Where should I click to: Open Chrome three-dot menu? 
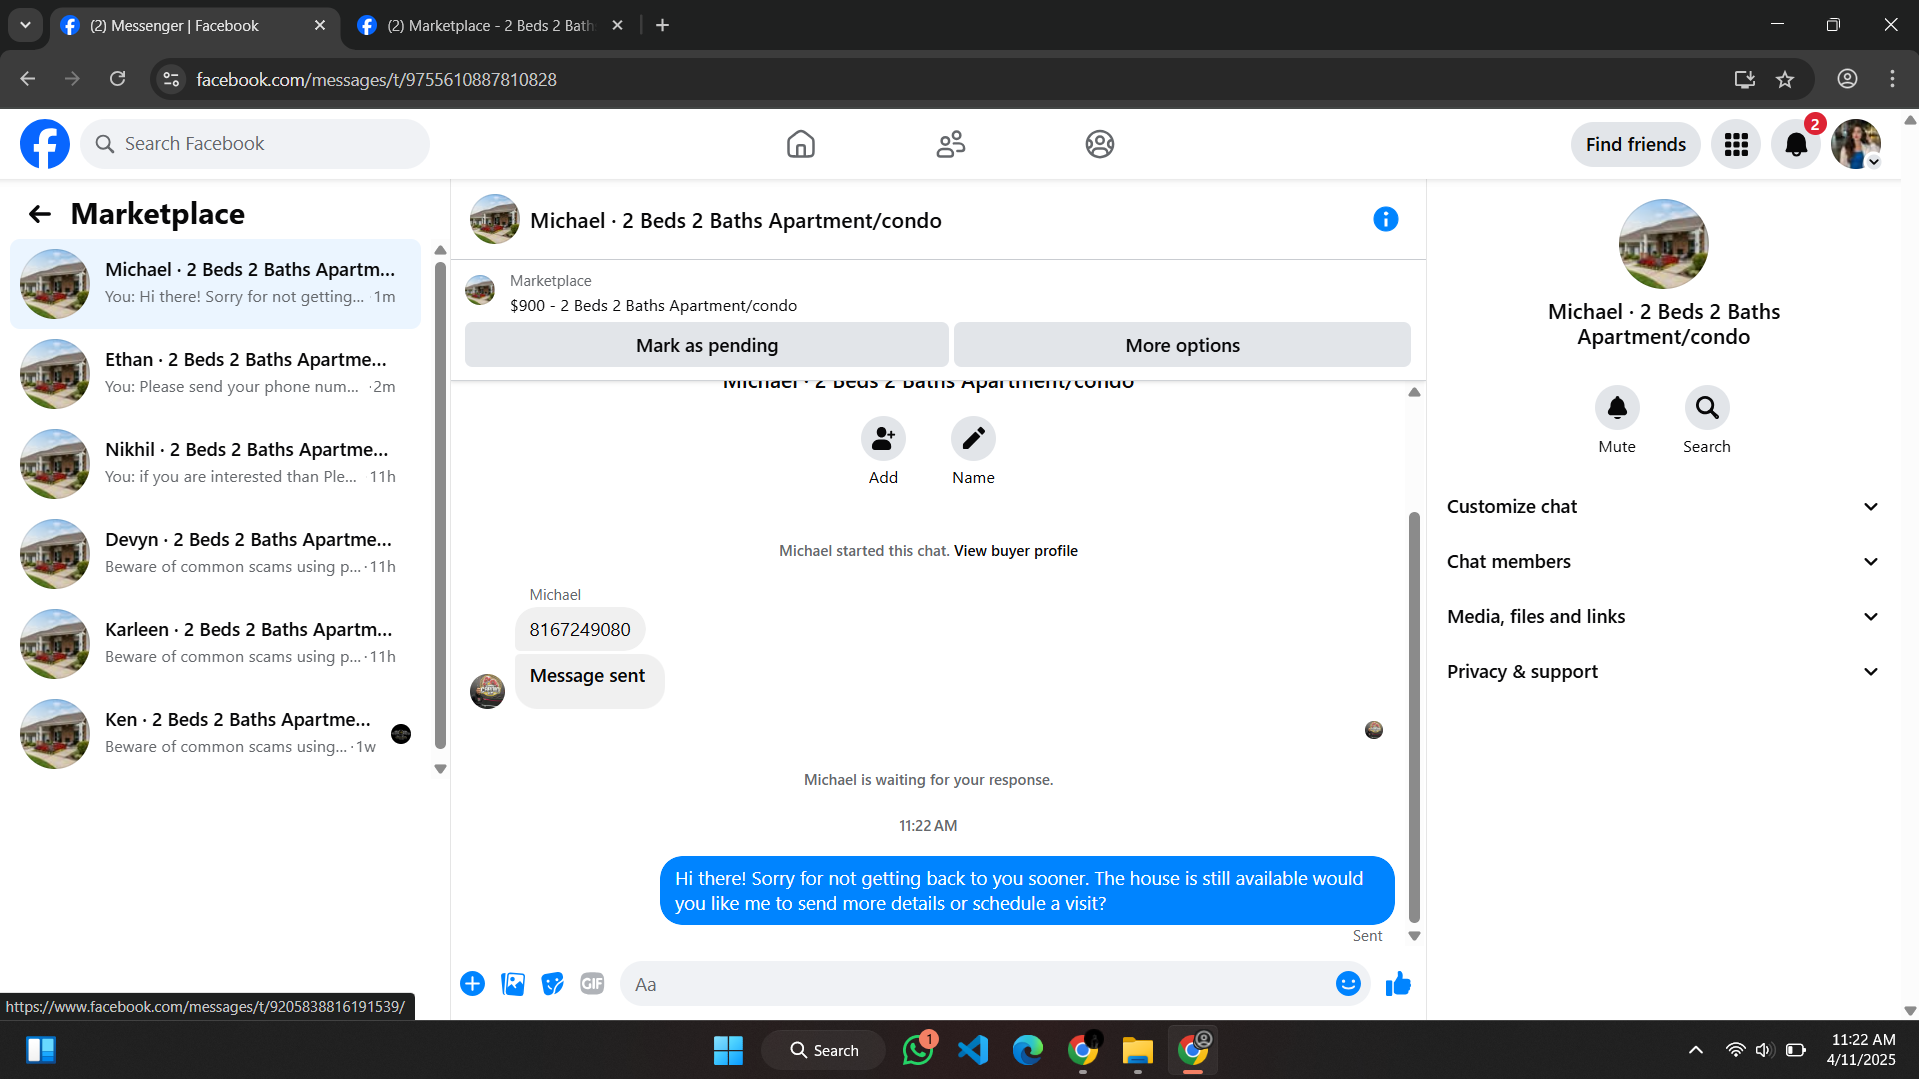click(1892, 79)
